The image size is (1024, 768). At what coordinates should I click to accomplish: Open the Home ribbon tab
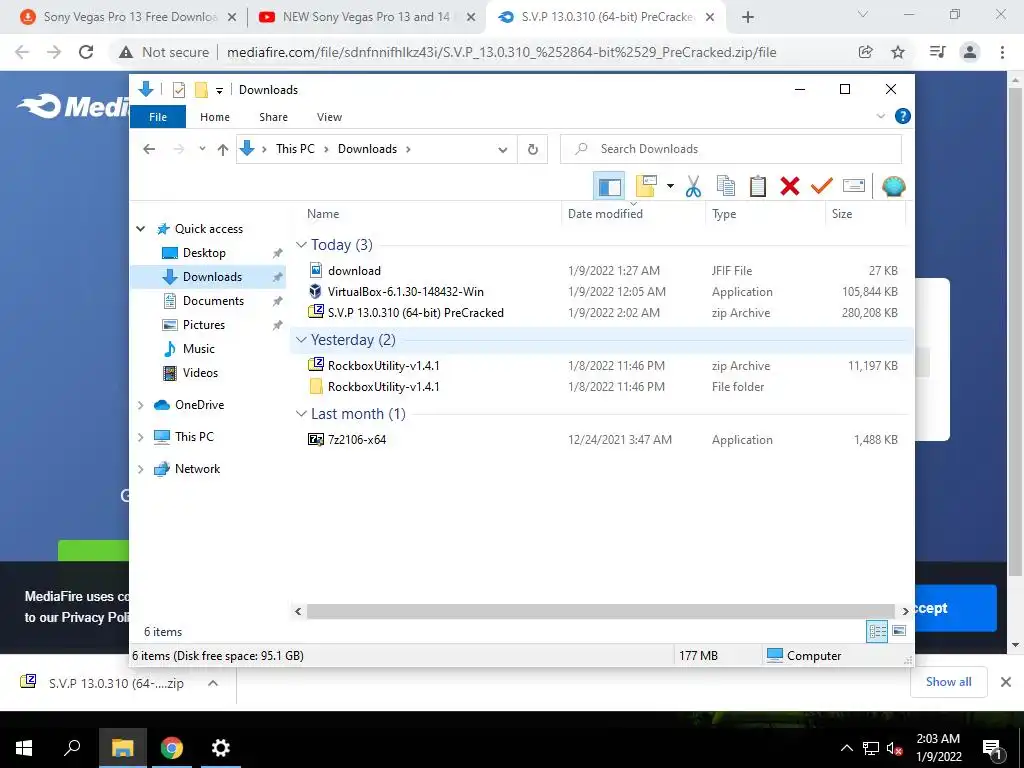click(x=215, y=117)
